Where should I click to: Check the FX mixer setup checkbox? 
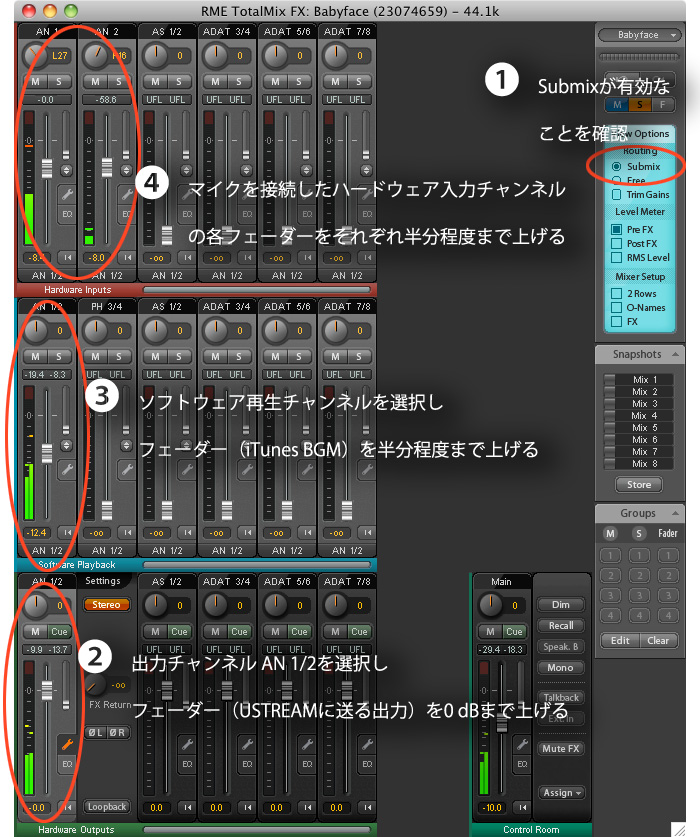tap(616, 321)
